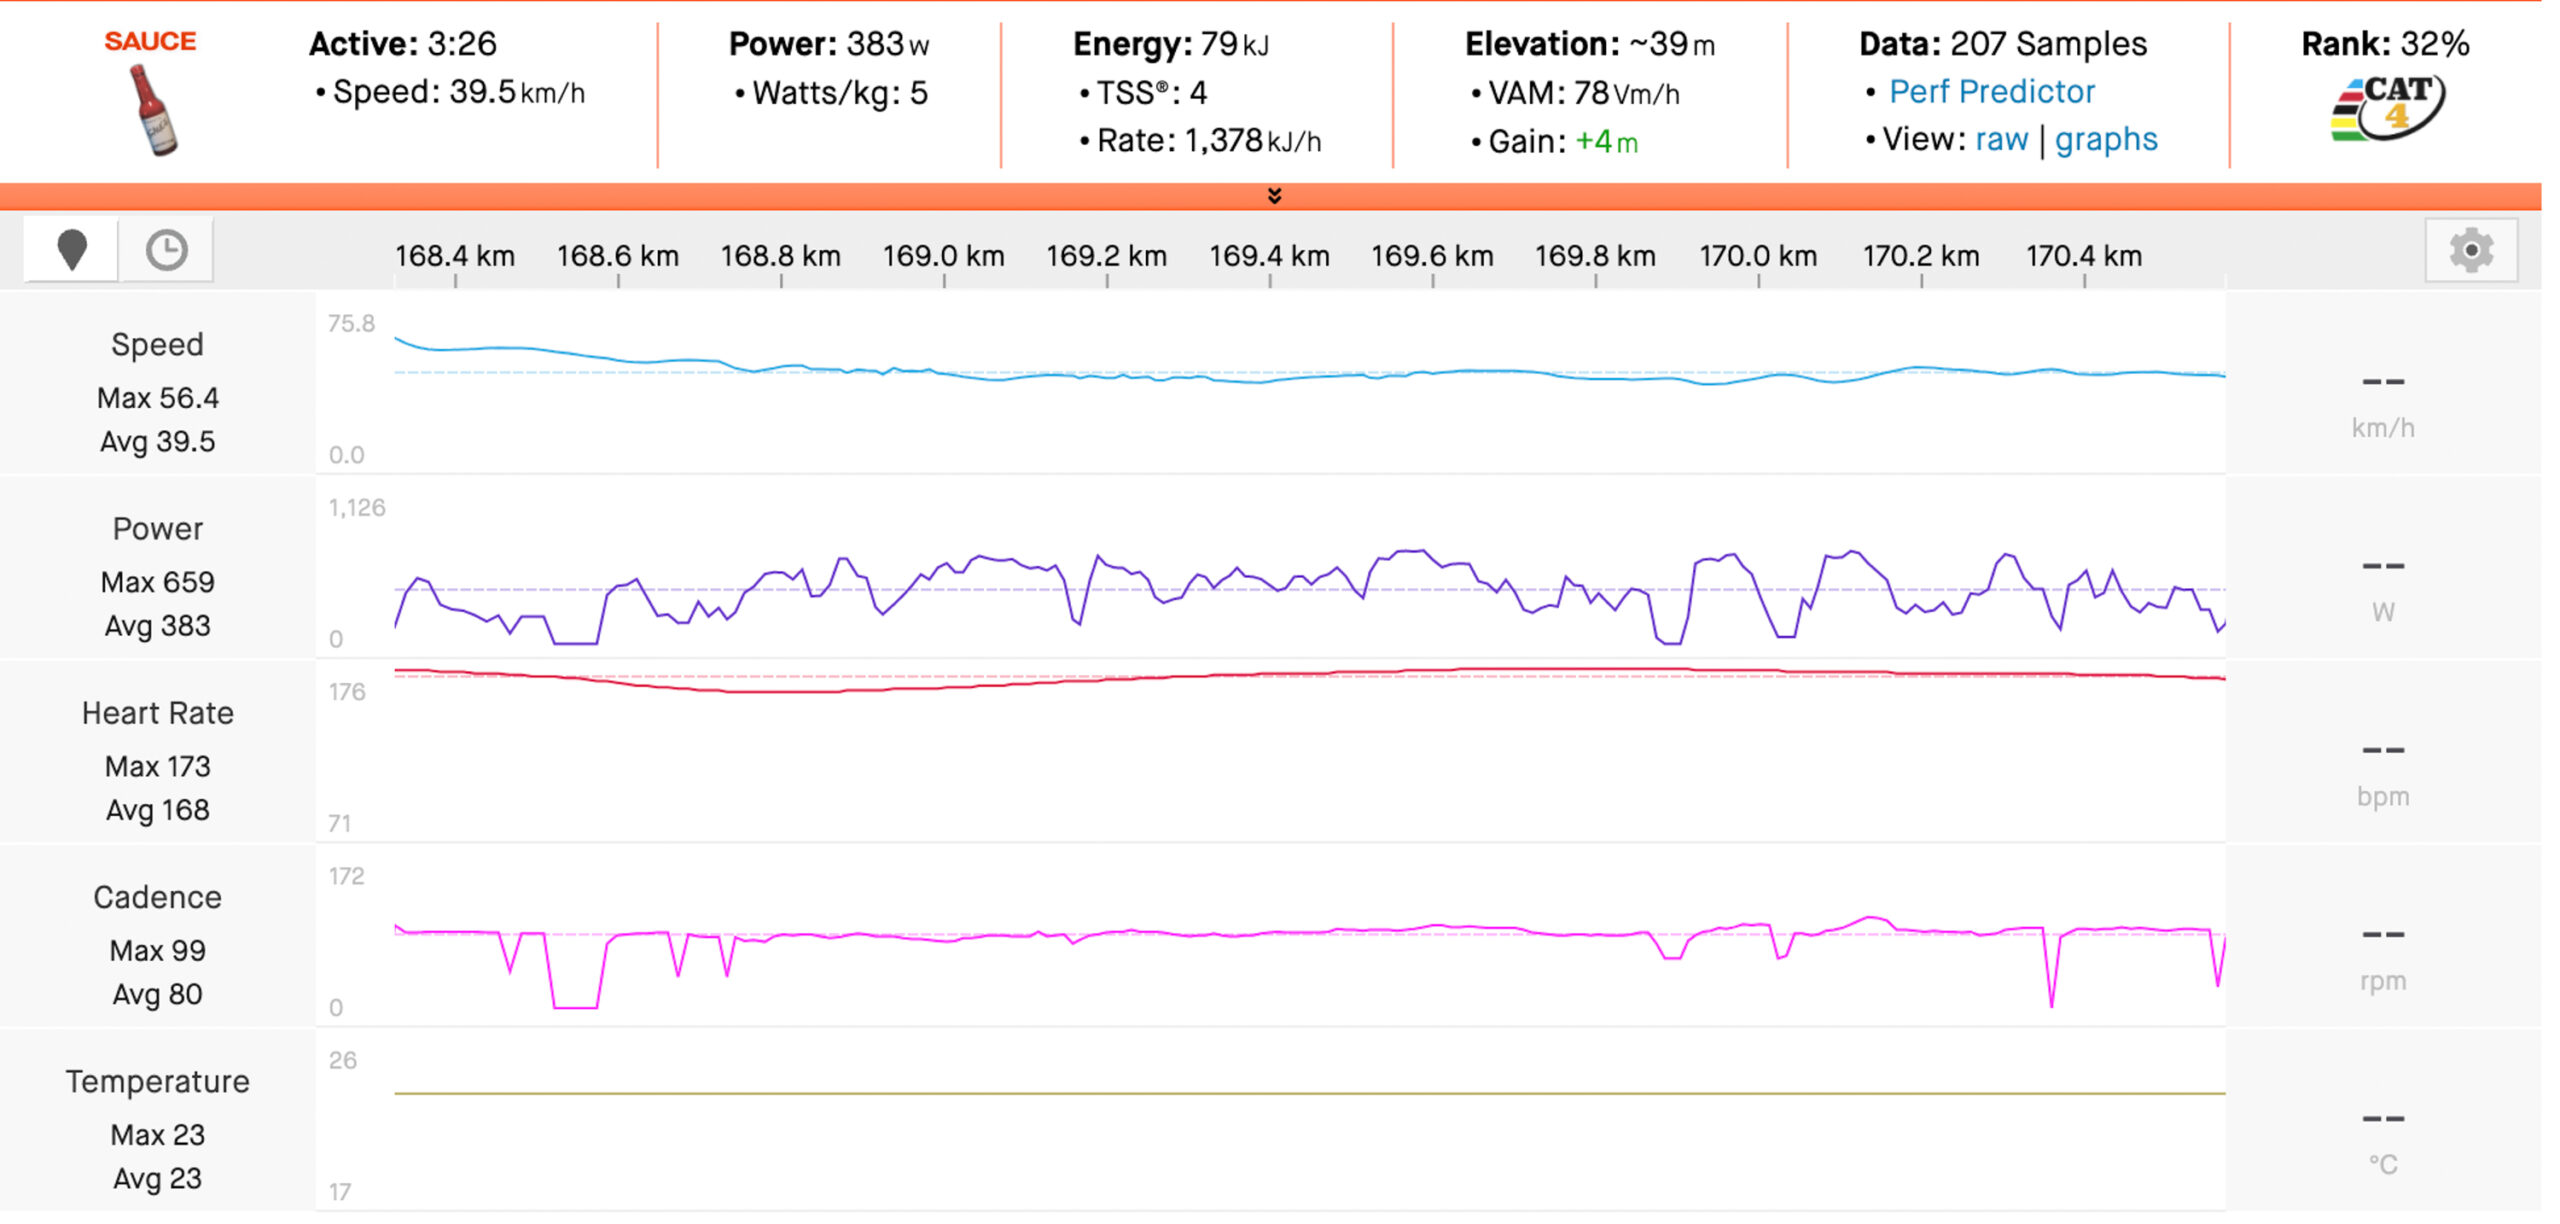Select the Power stream label
Viewport: 2560px width, 1224px height.
tap(158, 529)
